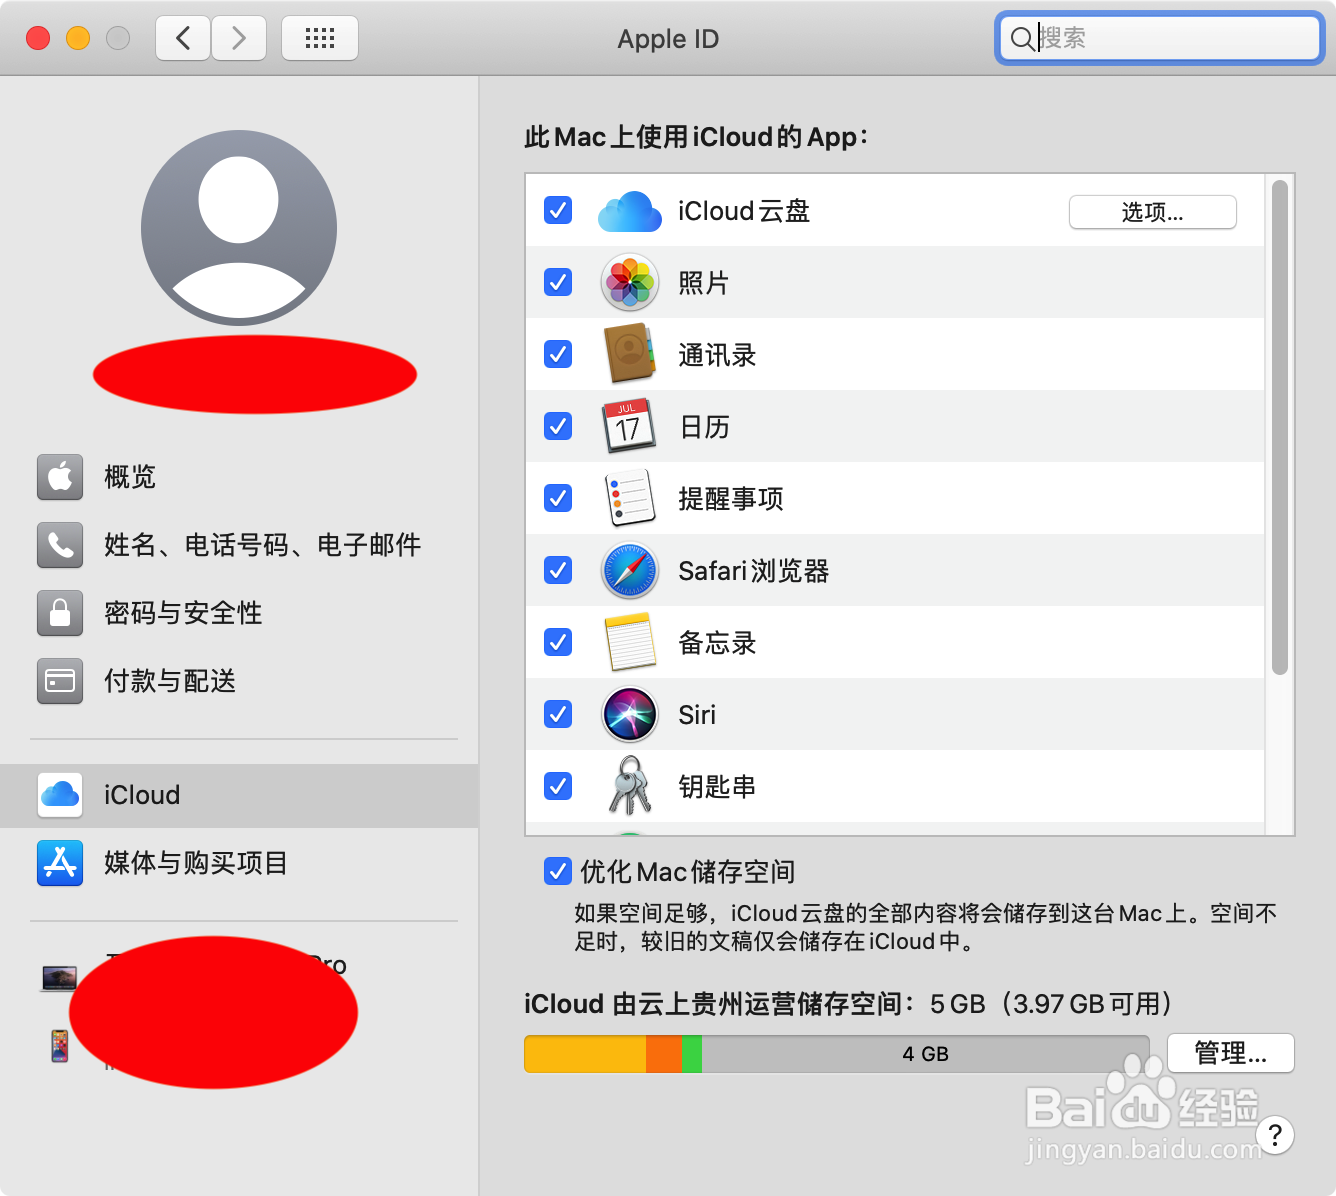The width and height of the screenshot is (1336, 1196).
Task: Click the iCloud Drive cloud icon
Action: (x=630, y=211)
